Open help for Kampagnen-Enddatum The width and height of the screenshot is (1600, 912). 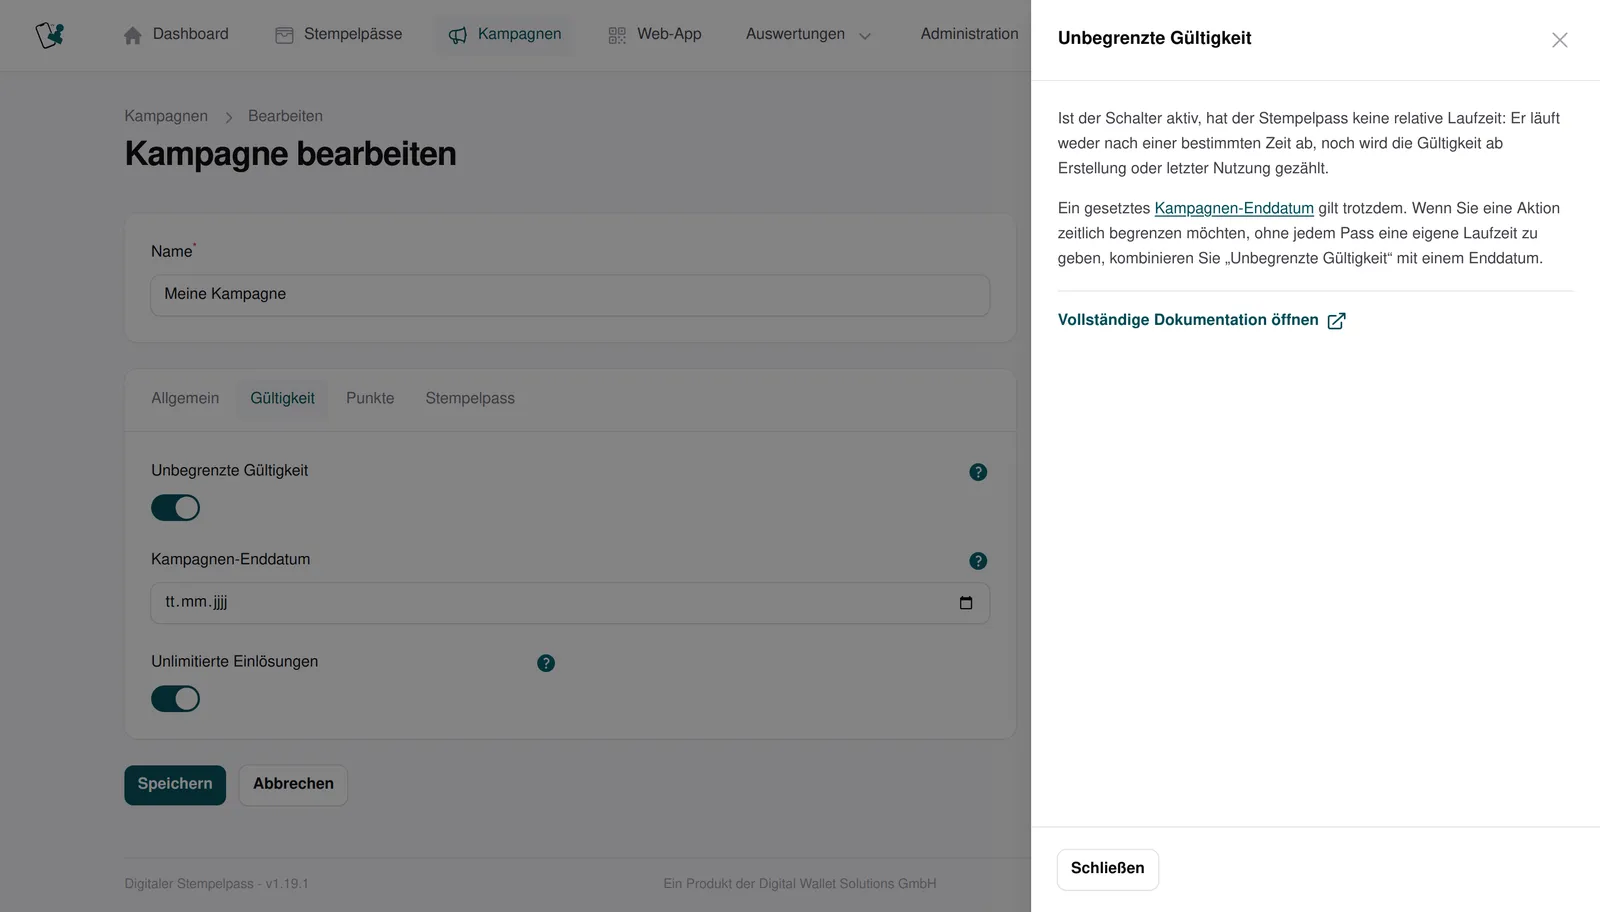pyautogui.click(x=978, y=561)
